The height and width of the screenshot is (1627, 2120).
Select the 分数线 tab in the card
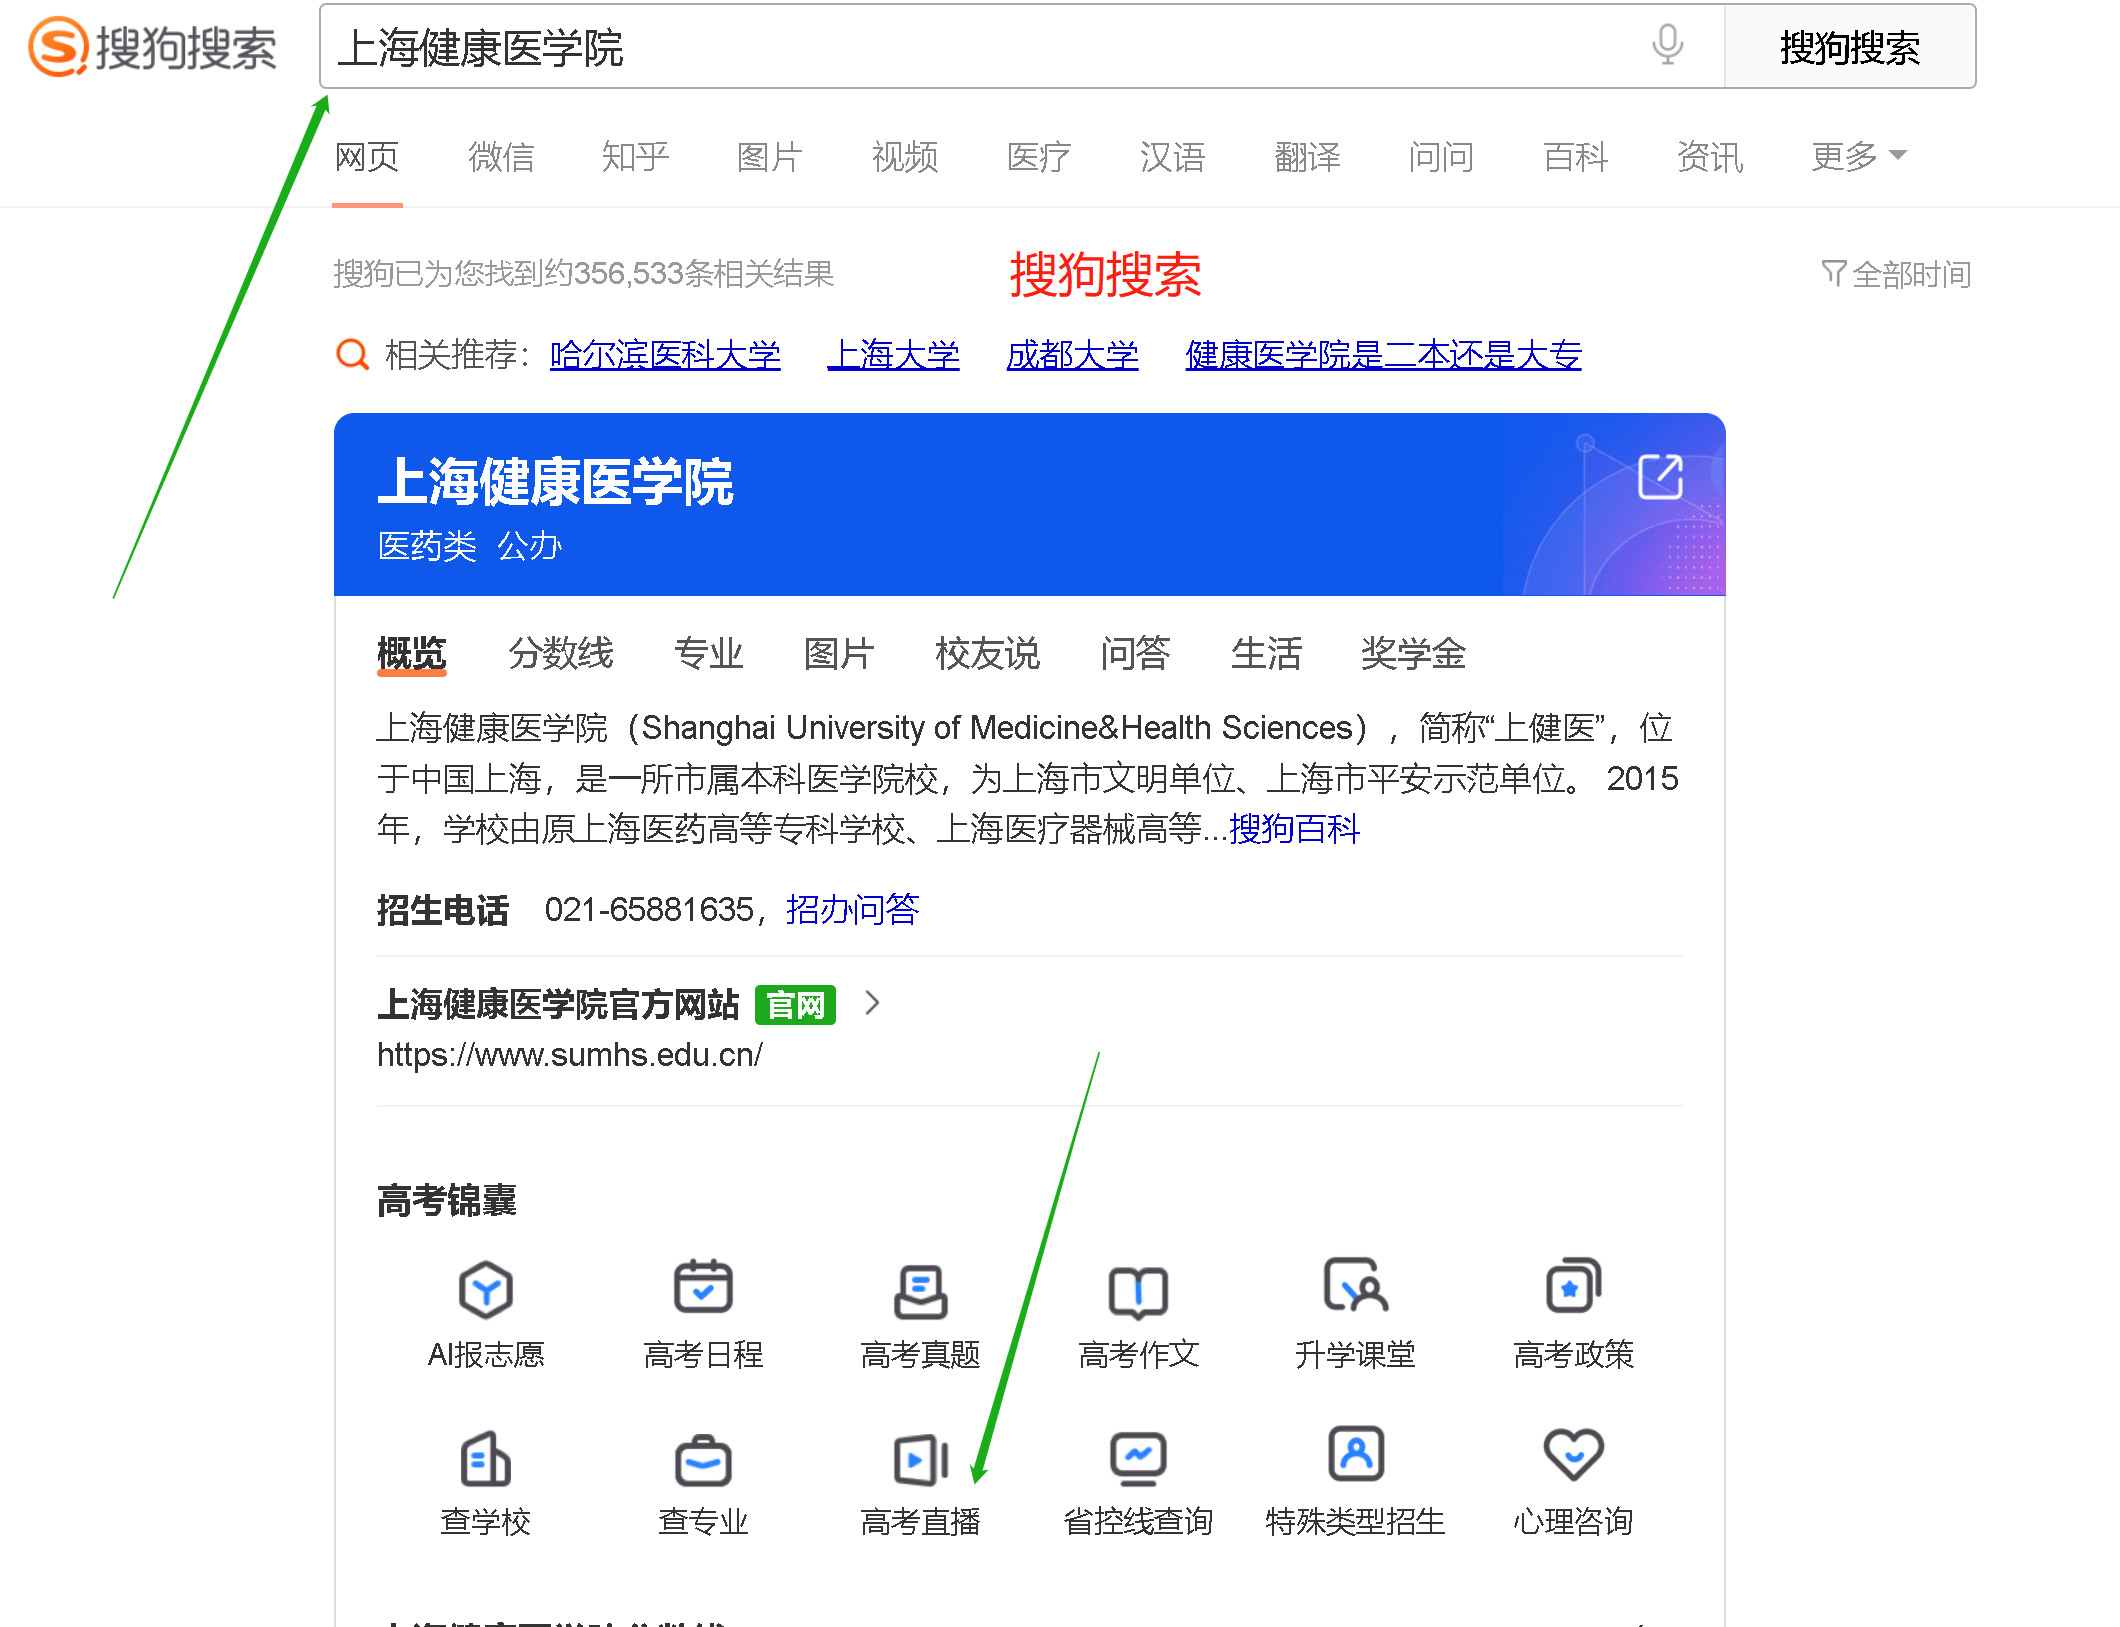560,654
